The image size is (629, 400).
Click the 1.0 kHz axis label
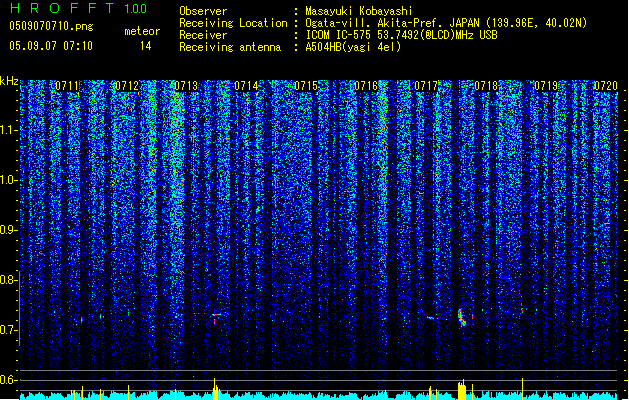point(8,180)
